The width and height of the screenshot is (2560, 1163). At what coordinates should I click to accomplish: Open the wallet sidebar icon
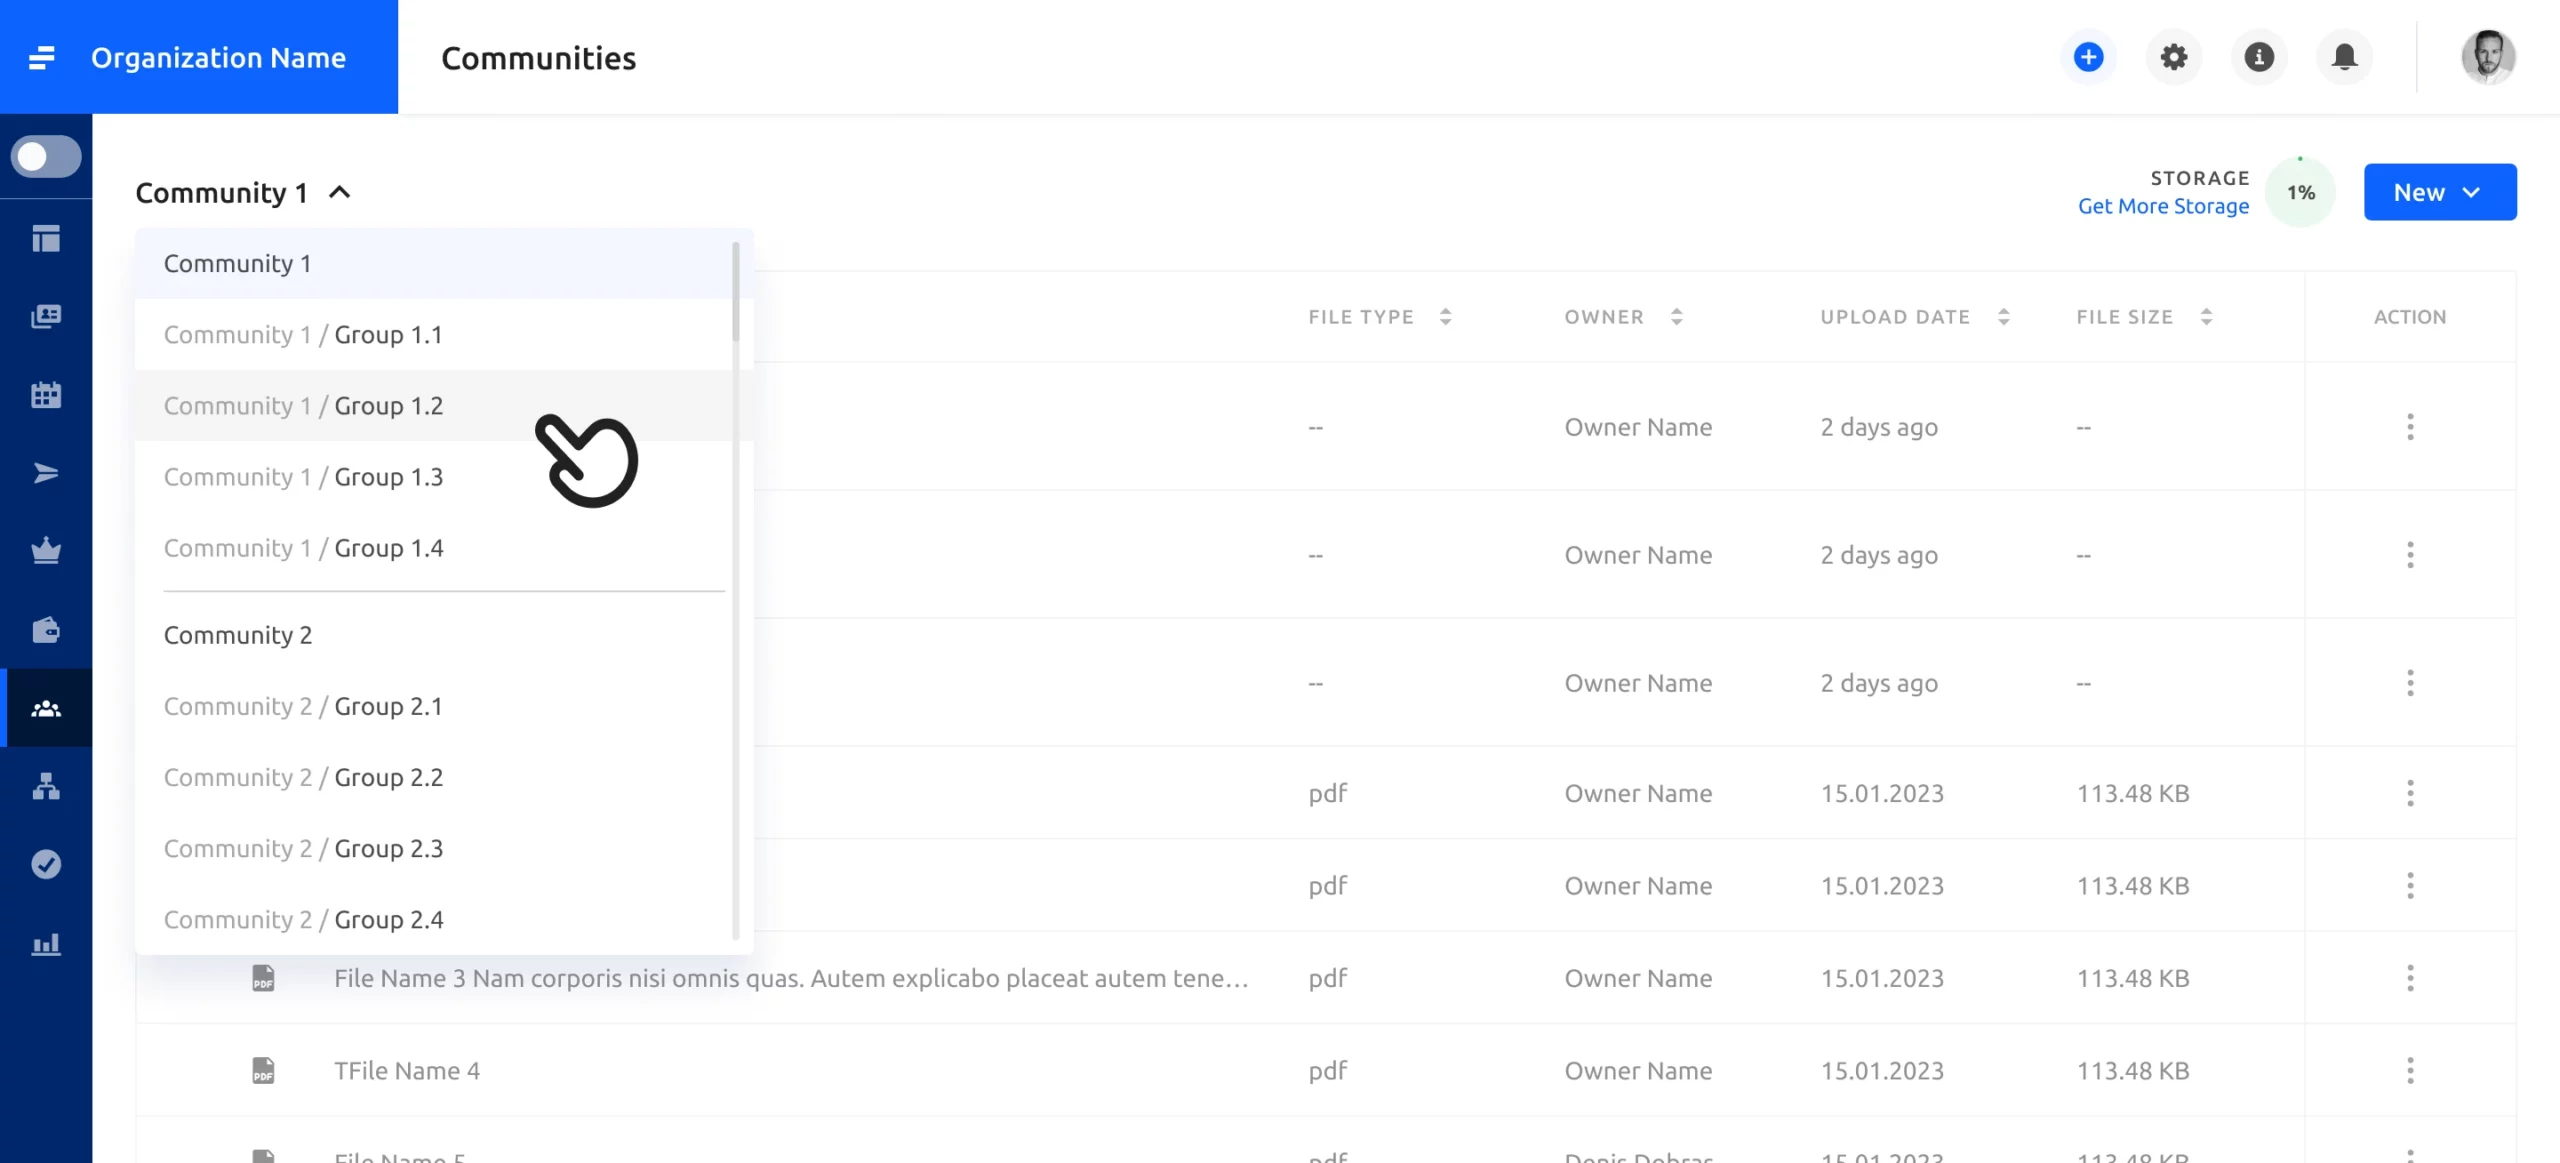(x=46, y=630)
